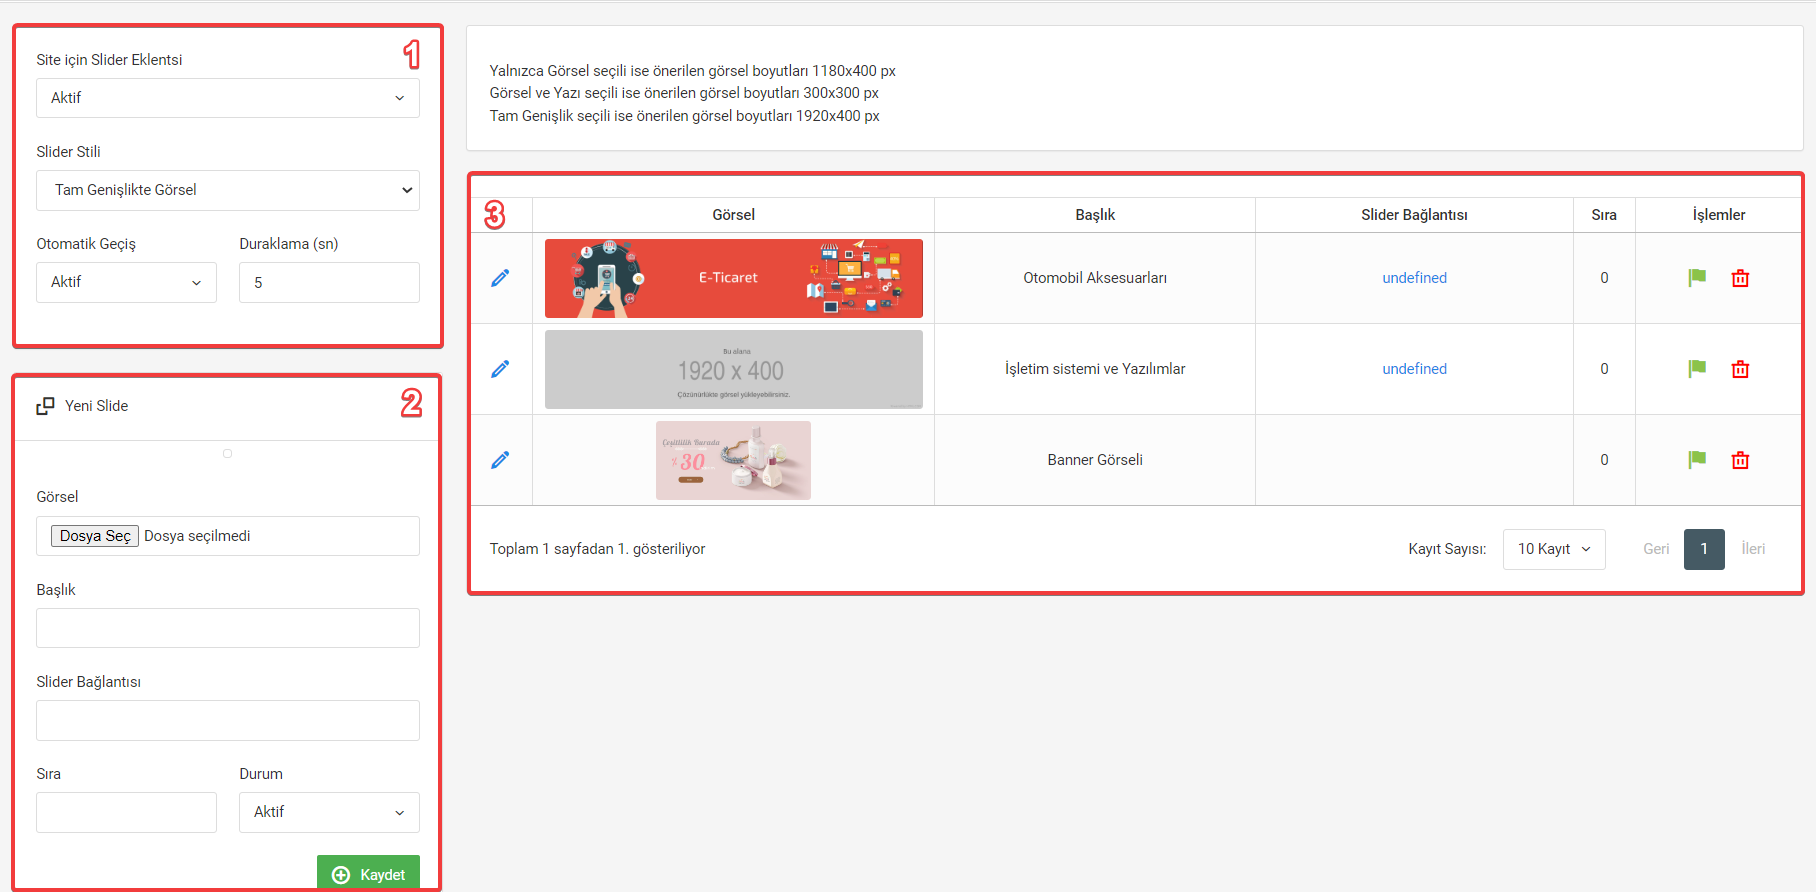Click pencil icon for Banner Görseli row
Image resolution: width=1816 pixels, height=892 pixels.
(500, 460)
